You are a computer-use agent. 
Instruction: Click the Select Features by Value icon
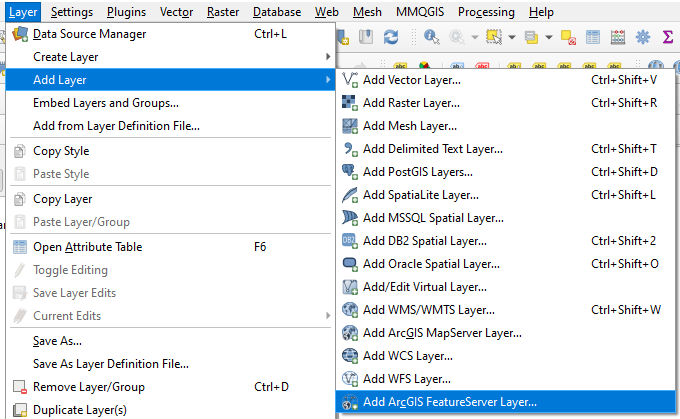531,37
